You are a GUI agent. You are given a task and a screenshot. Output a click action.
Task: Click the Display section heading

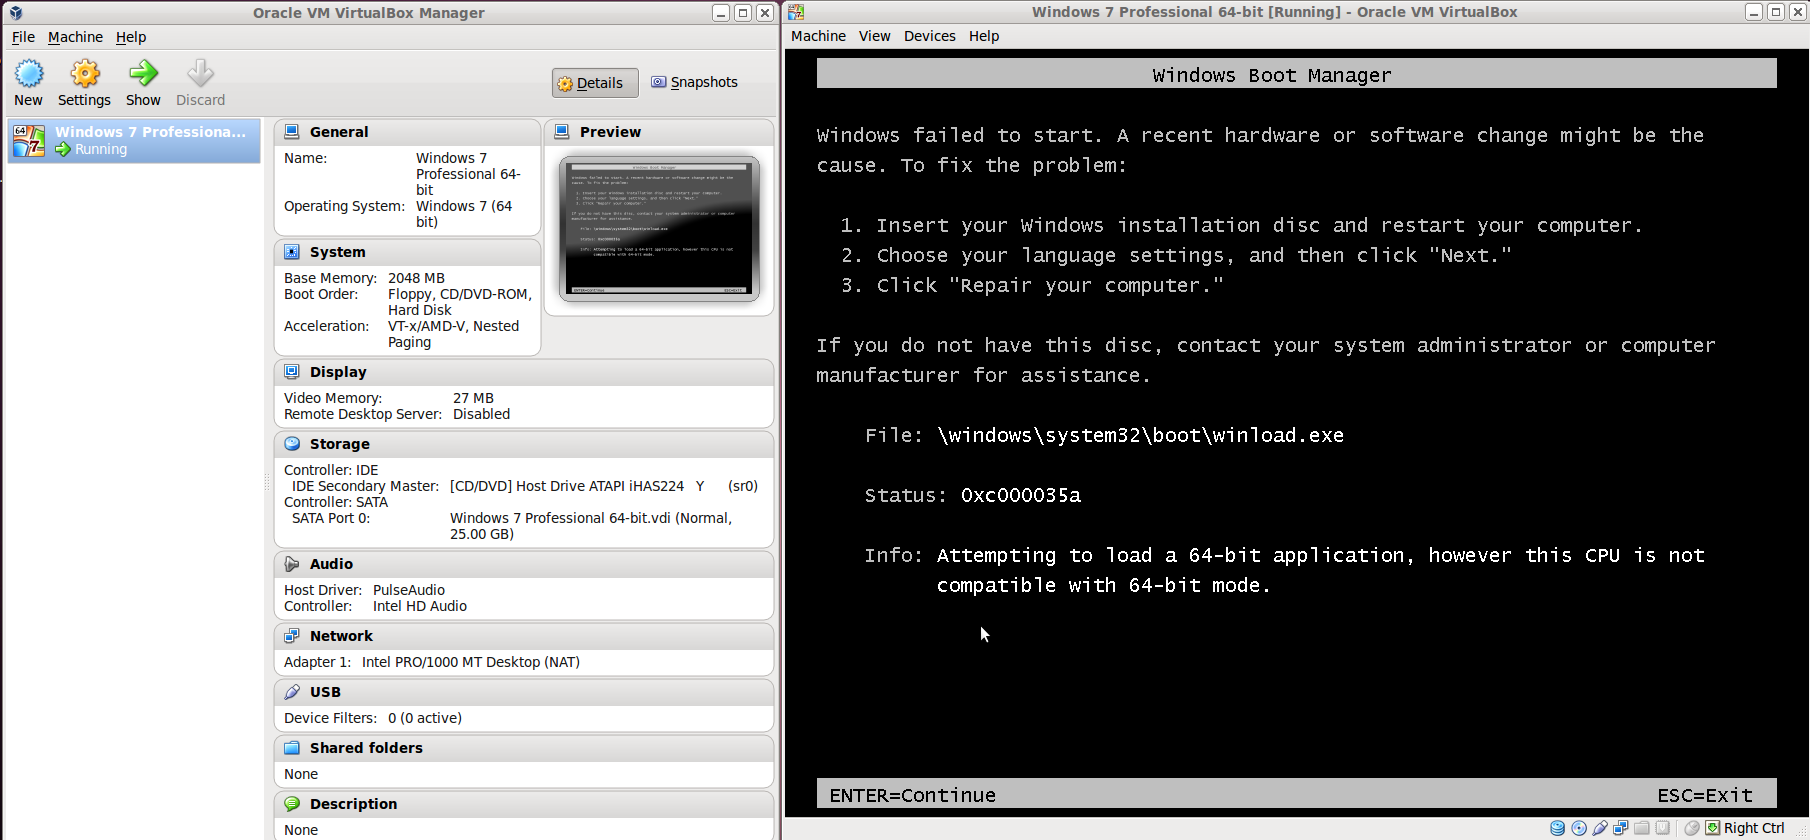point(338,372)
